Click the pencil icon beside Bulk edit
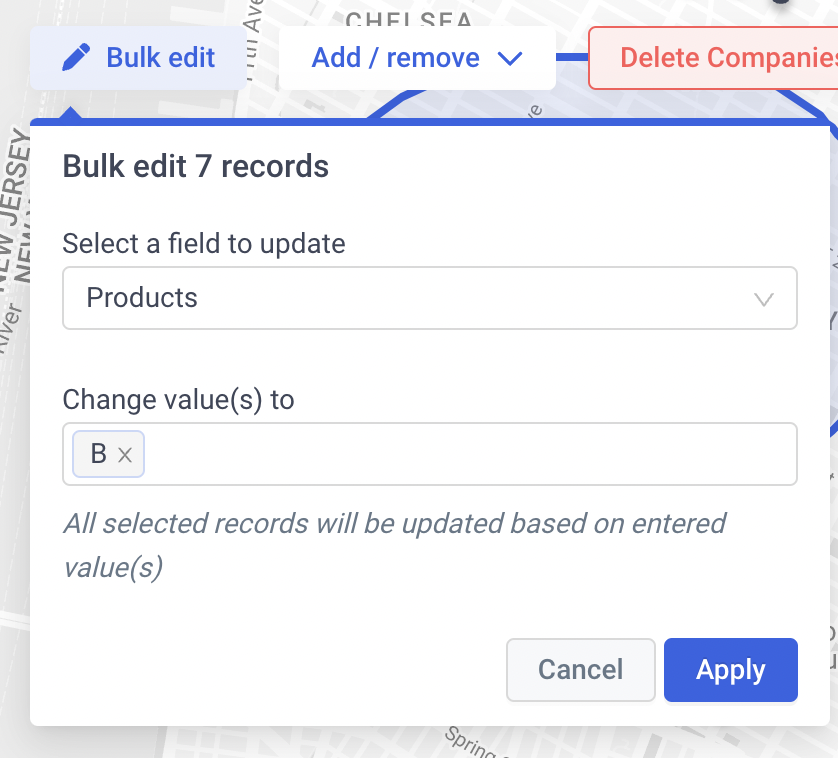The height and width of the screenshot is (758, 838). tap(76, 58)
